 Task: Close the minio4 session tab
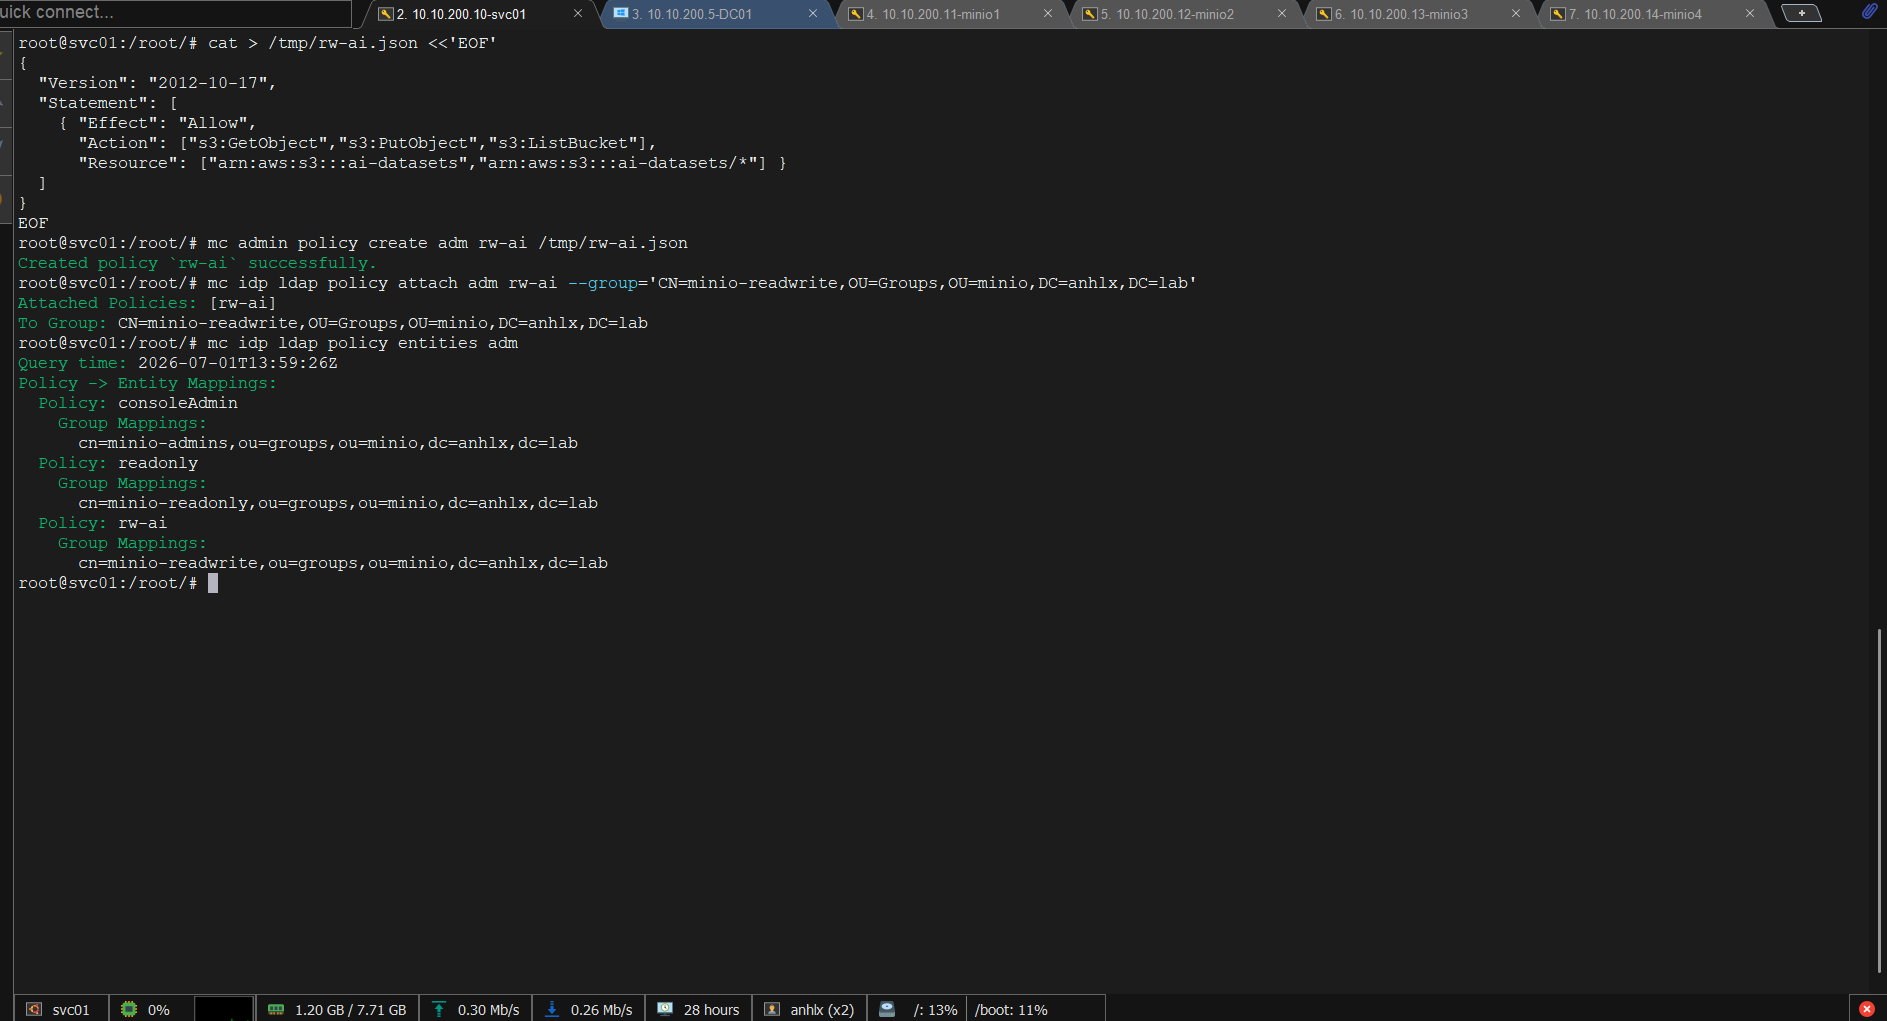click(x=1750, y=14)
